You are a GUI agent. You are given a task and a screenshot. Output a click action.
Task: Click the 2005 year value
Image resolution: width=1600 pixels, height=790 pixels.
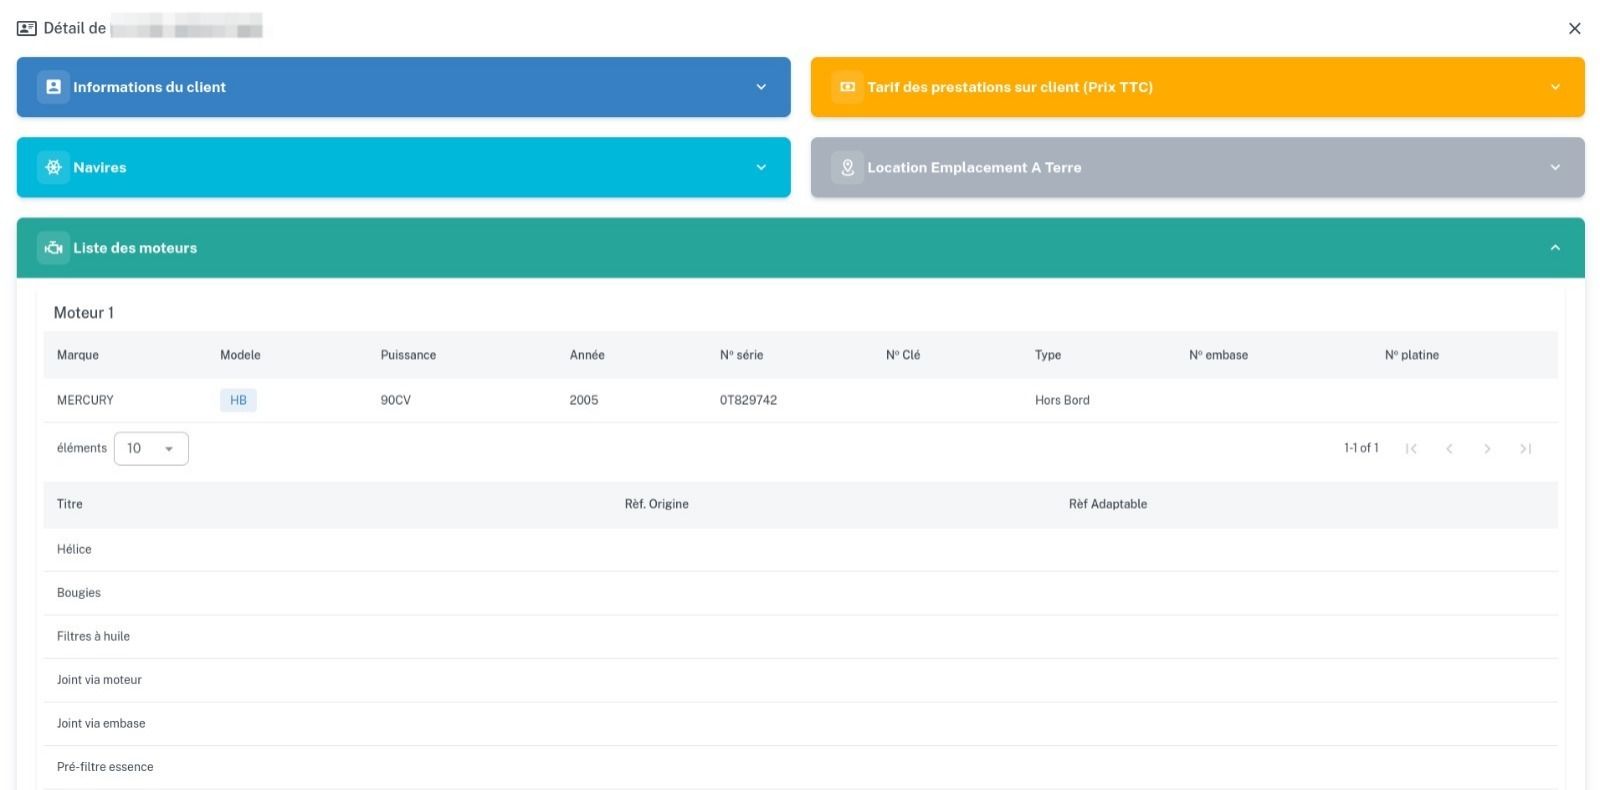pos(584,400)
